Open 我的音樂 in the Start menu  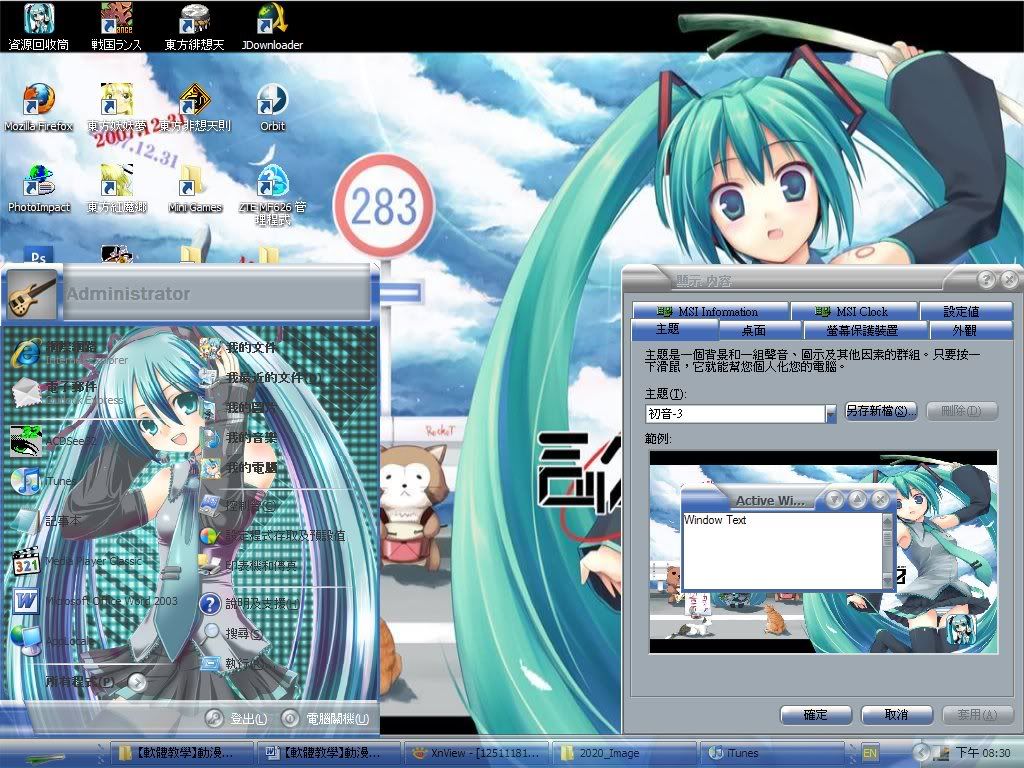pyautogui.click(x=240, y=438)
